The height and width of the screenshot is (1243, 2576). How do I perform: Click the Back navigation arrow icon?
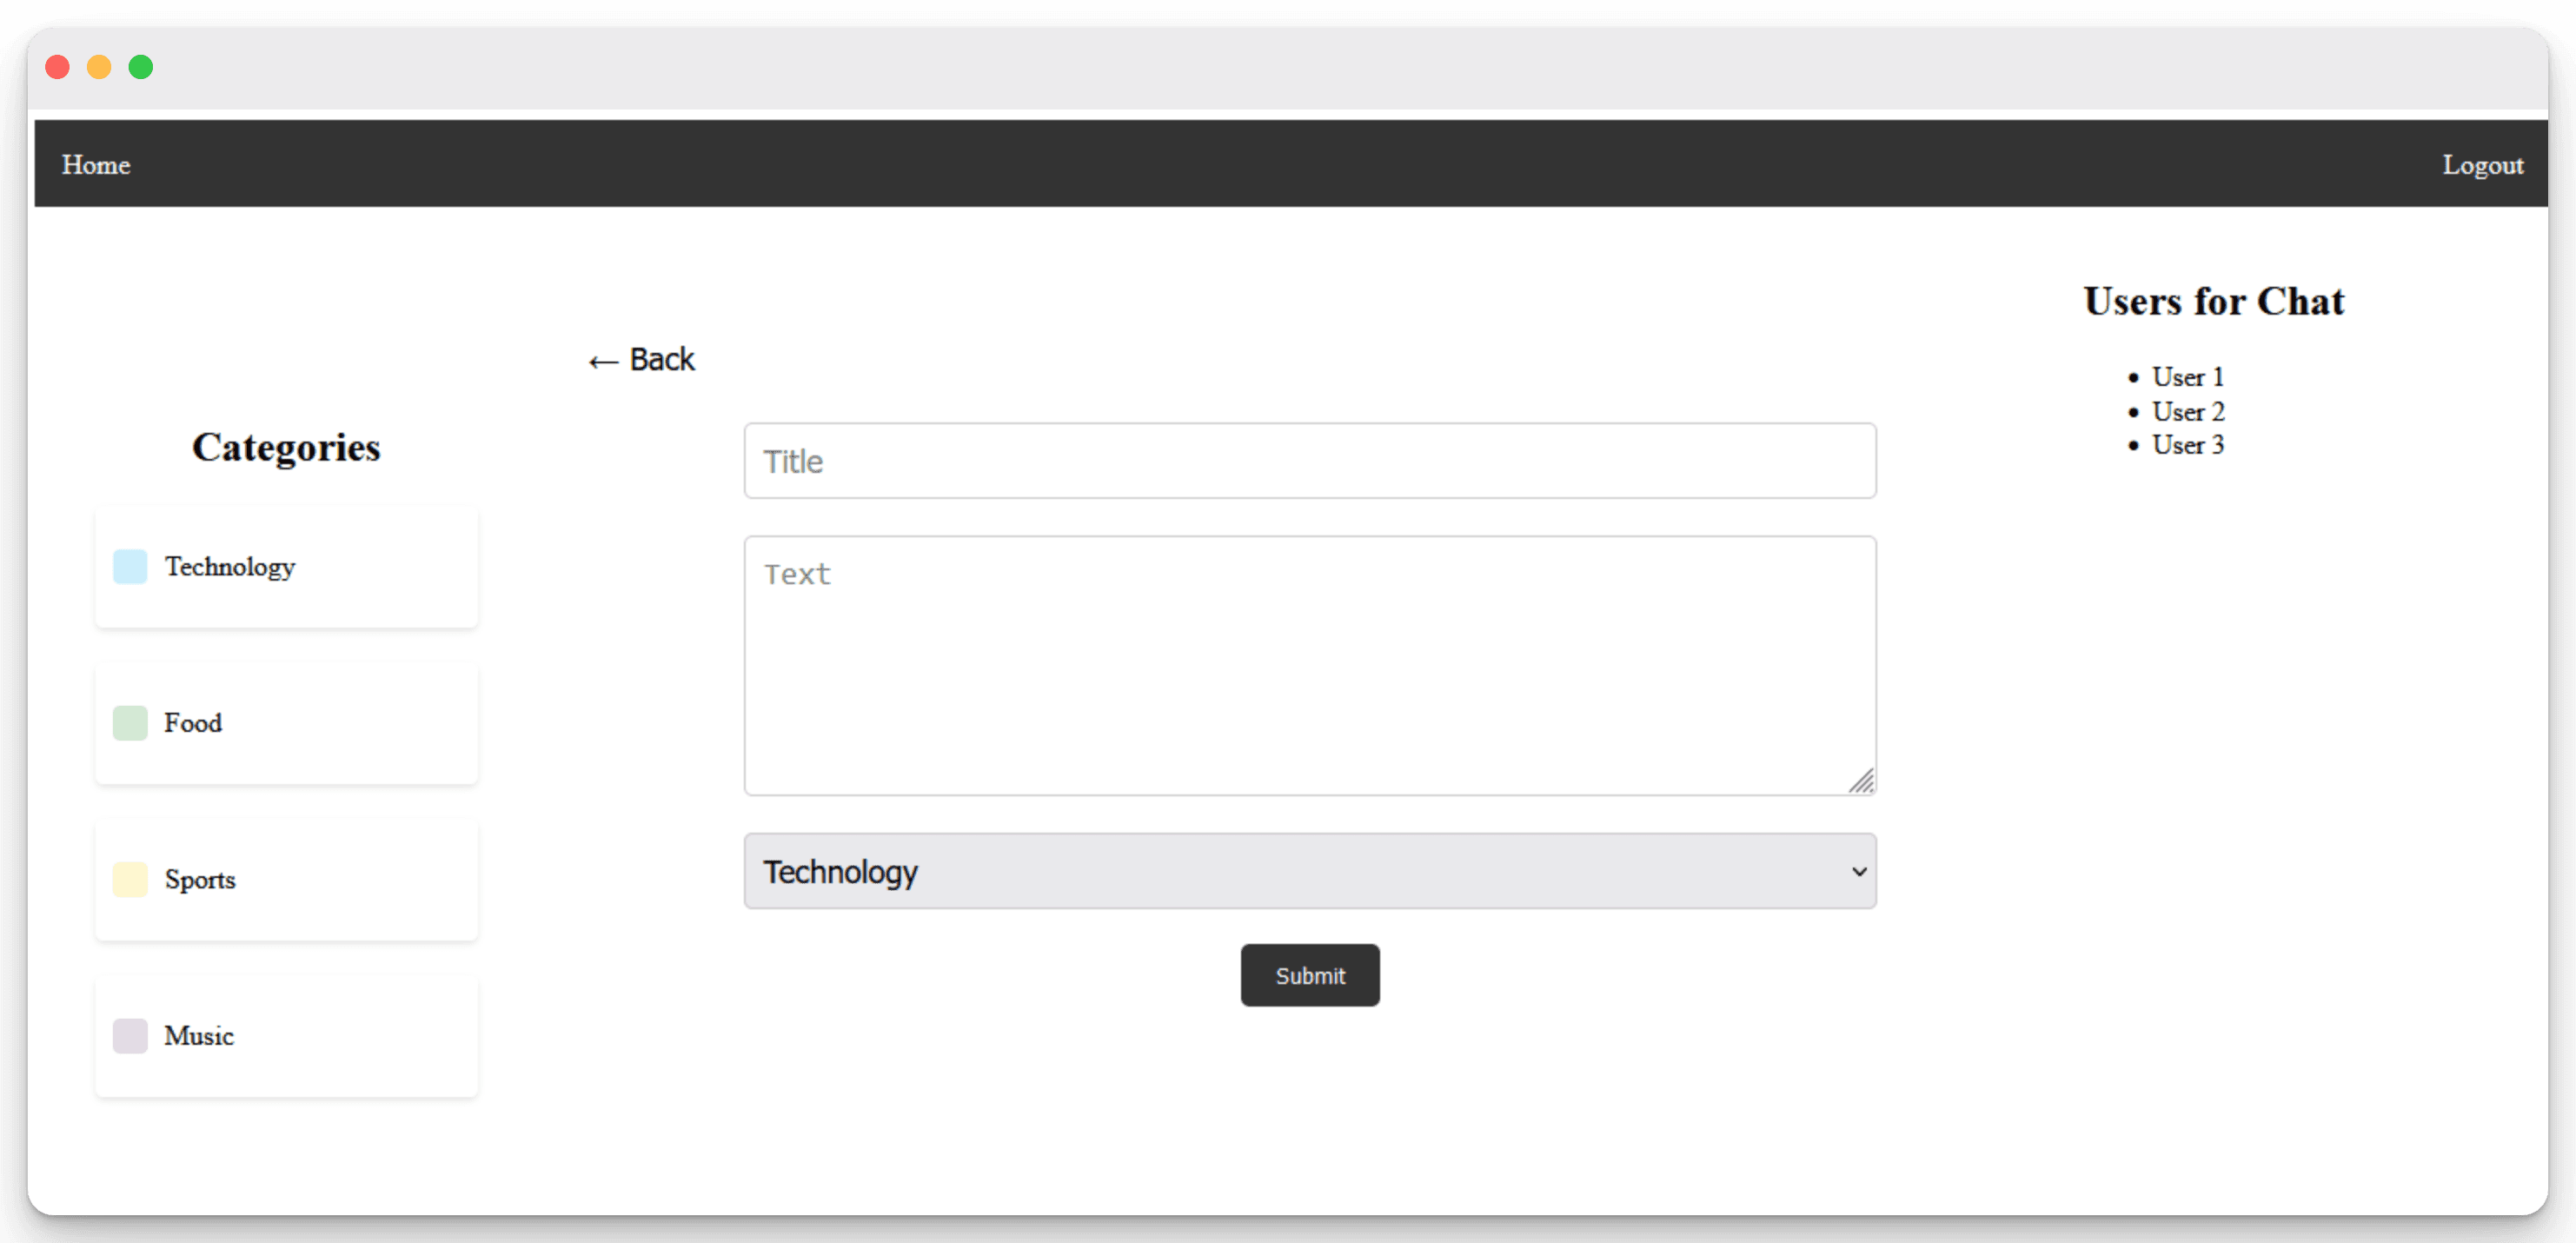click(x=600, y=360)
